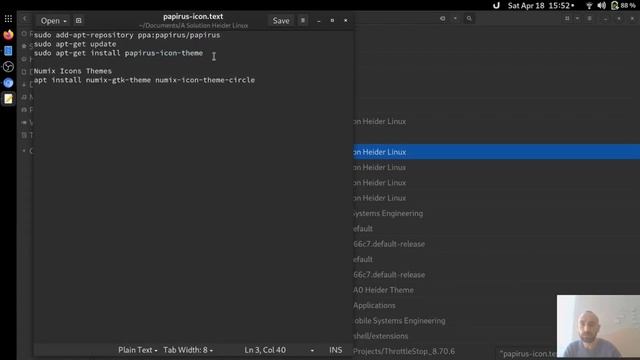Open the dropdown arrow beside Ln 3, Col 40

tap(312, 350)
